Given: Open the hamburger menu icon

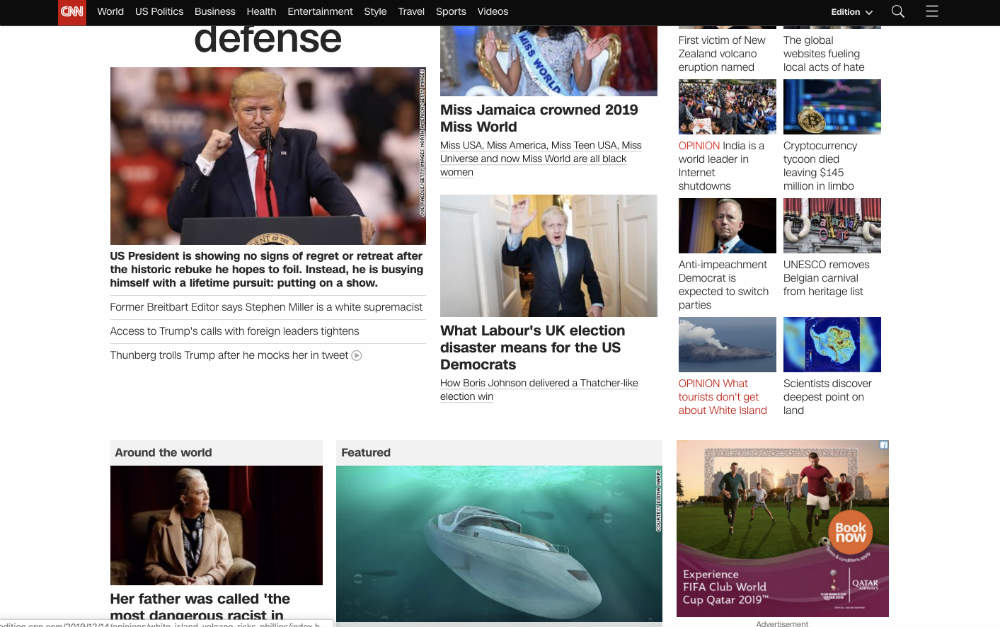Looking at the screenshot, I should (x=932, y=11).
